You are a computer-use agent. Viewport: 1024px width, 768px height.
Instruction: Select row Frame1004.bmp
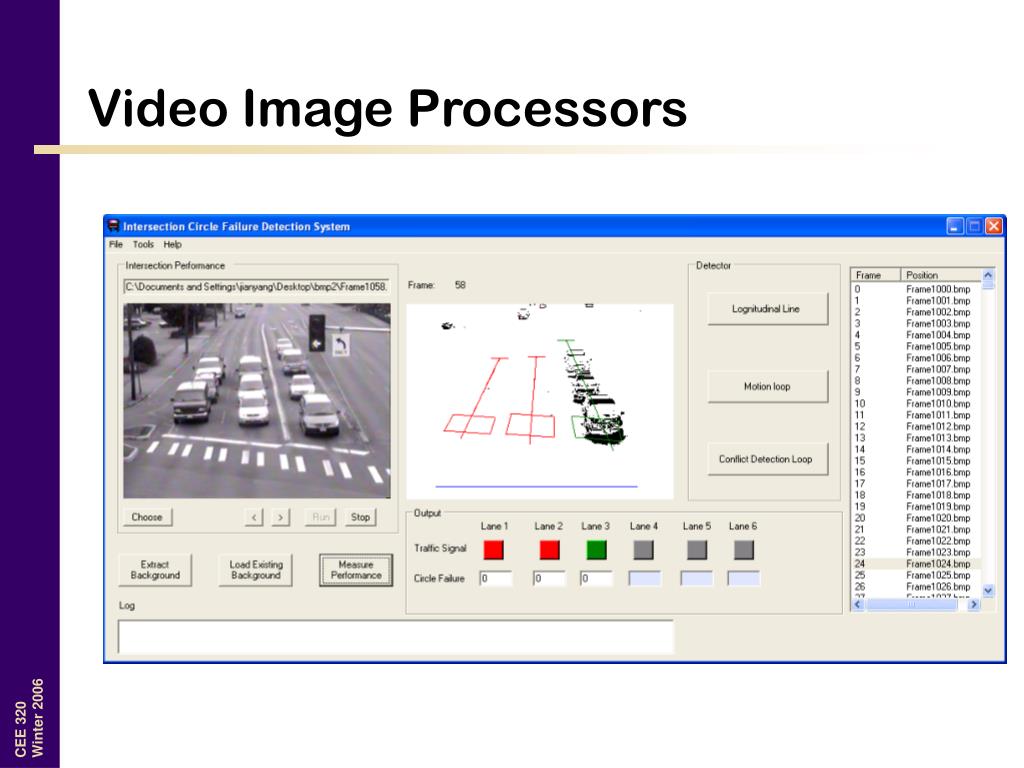(x=916, y=334)
